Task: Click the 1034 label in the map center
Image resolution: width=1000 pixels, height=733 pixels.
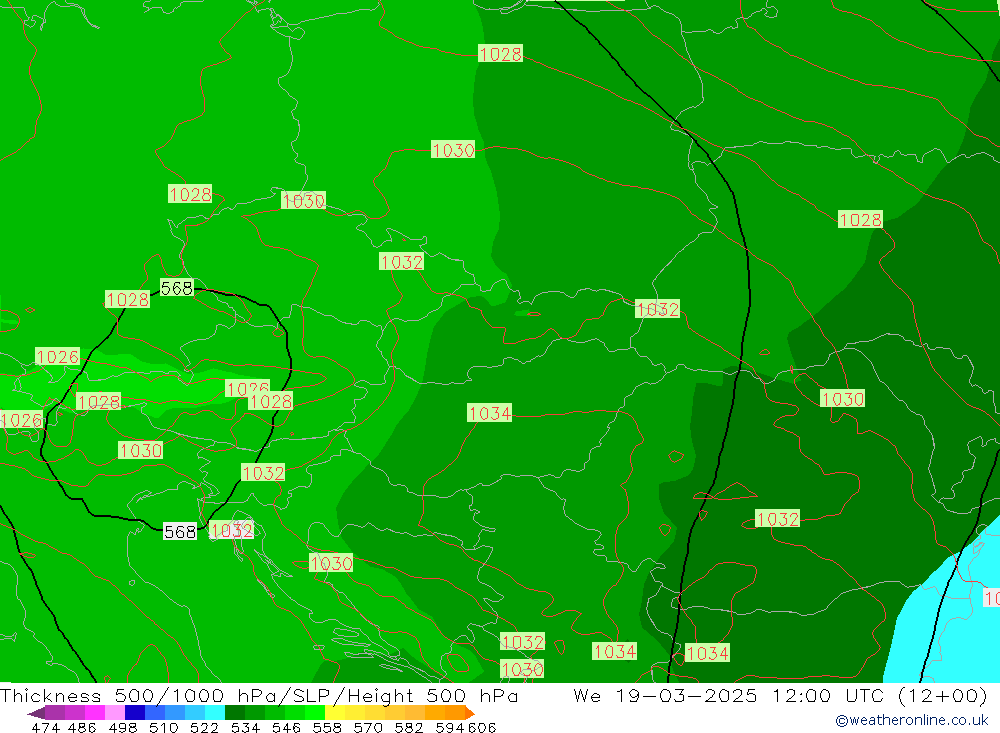Action: click(489, 413)
